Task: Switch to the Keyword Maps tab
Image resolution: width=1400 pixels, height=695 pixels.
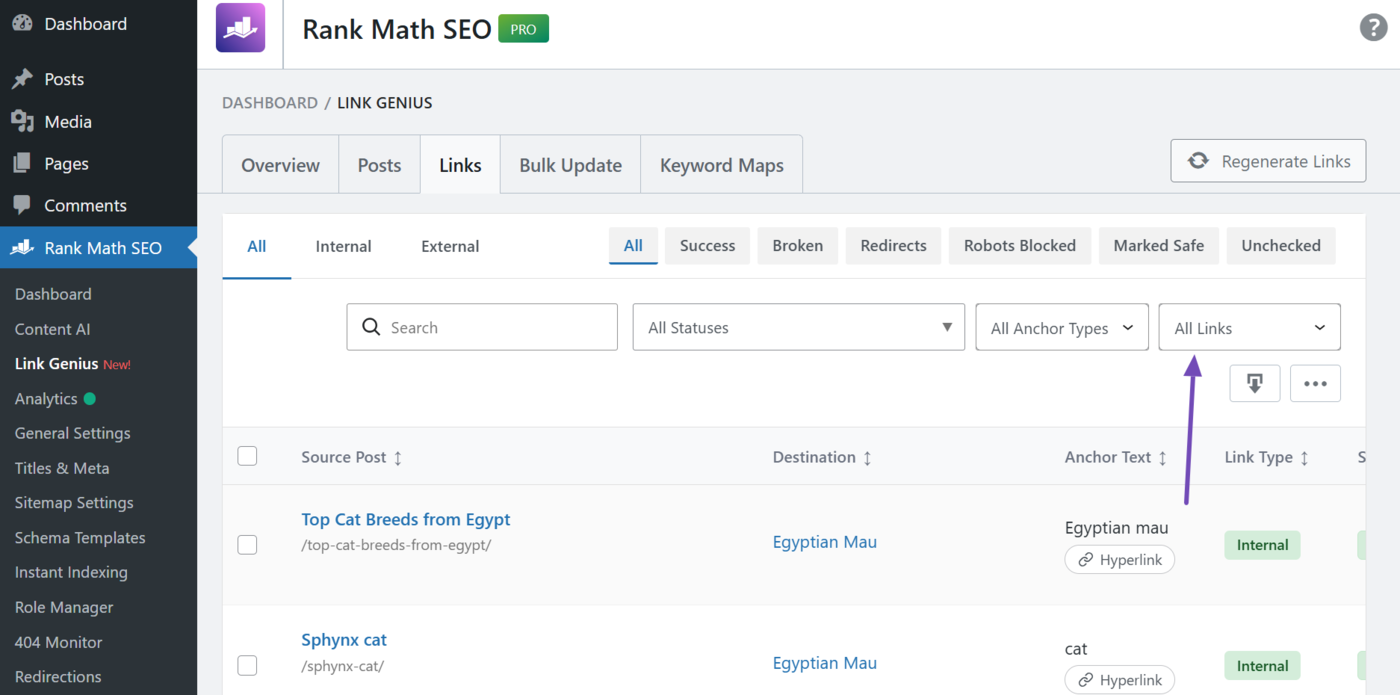Action: pos(721,165)
